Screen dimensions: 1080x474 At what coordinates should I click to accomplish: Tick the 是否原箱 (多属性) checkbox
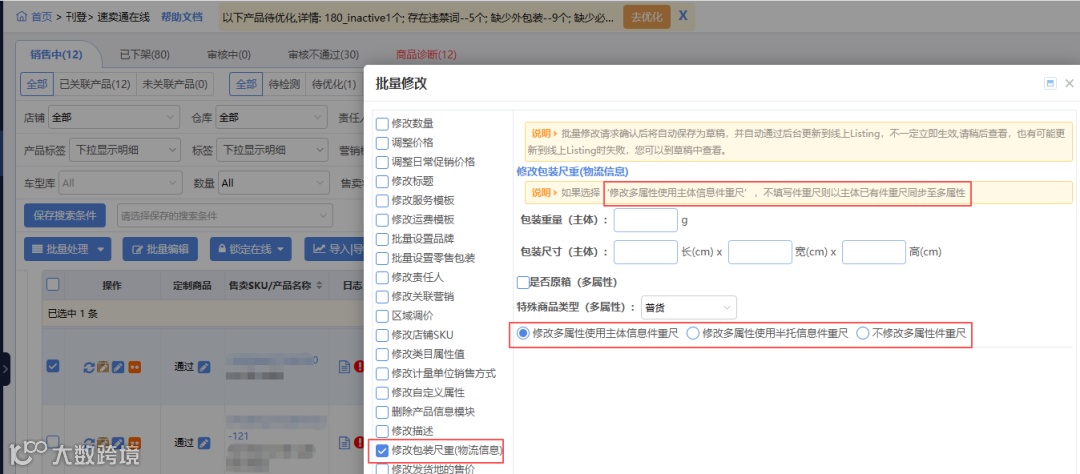pos(523,282)
